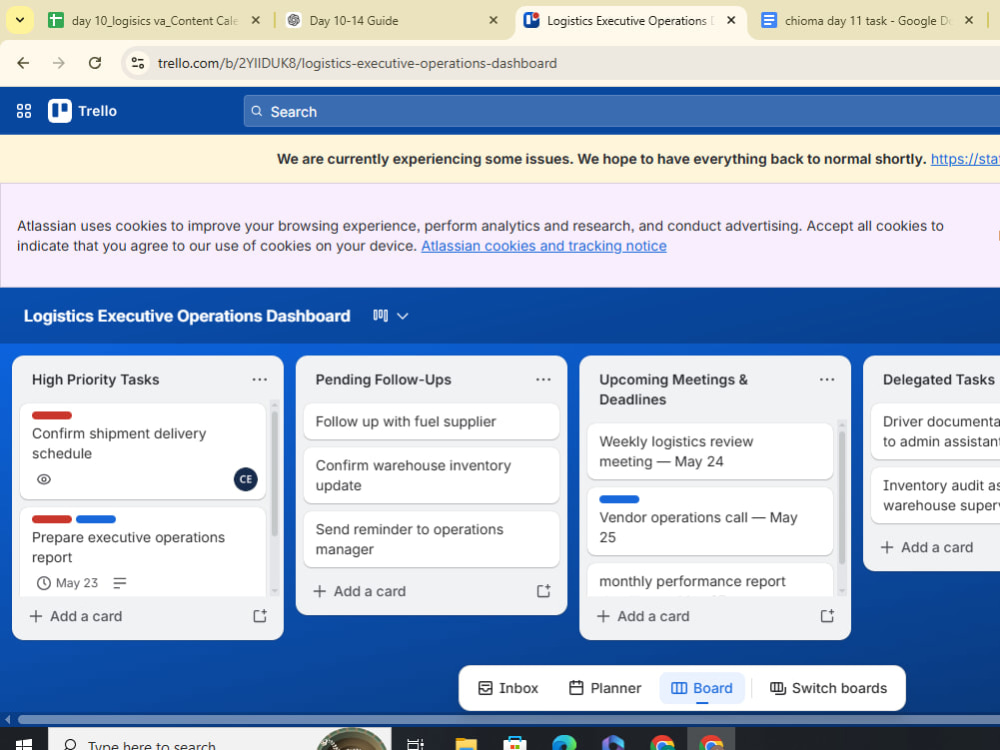
Task: Click the CE member avatar on shipment card
Action: pos(246,479)
